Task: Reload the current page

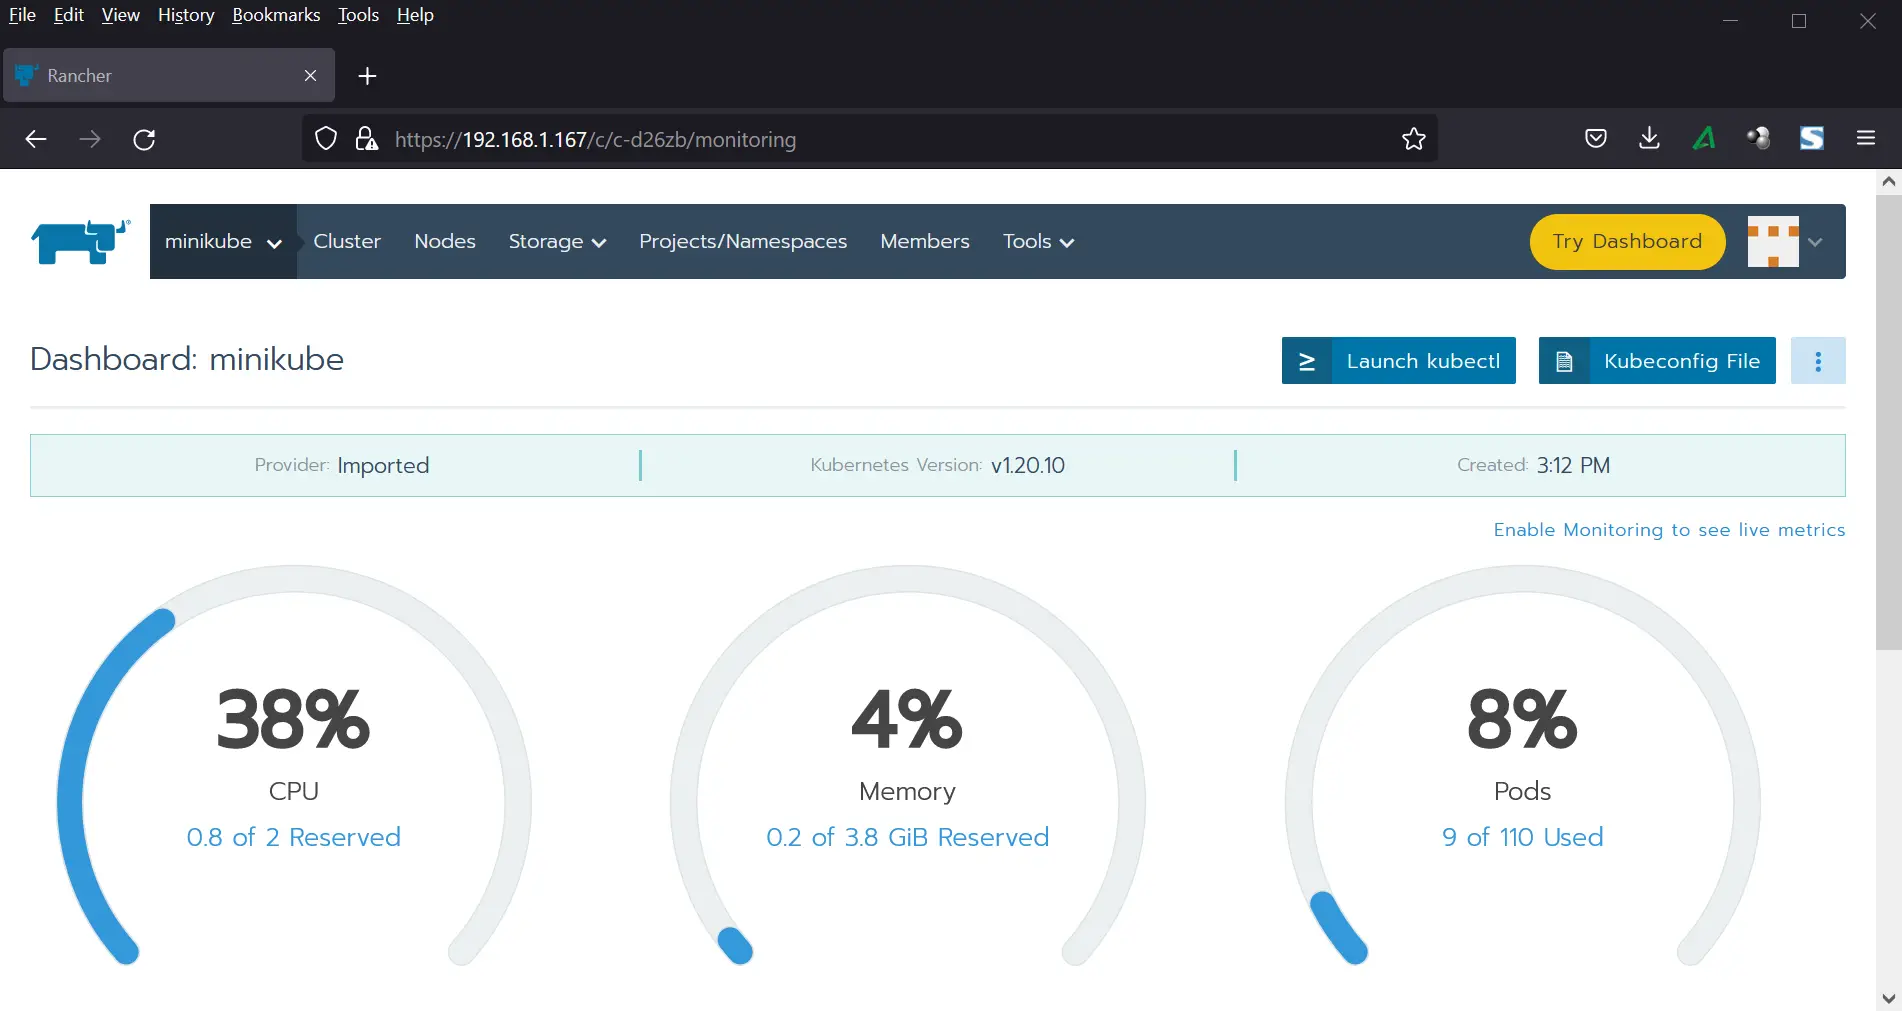Action: click(144, 139)
